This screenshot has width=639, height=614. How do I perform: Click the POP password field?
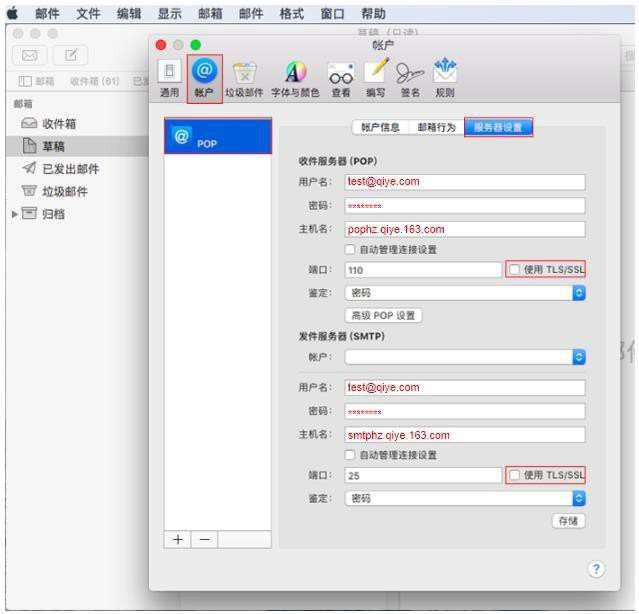point(465,206)
